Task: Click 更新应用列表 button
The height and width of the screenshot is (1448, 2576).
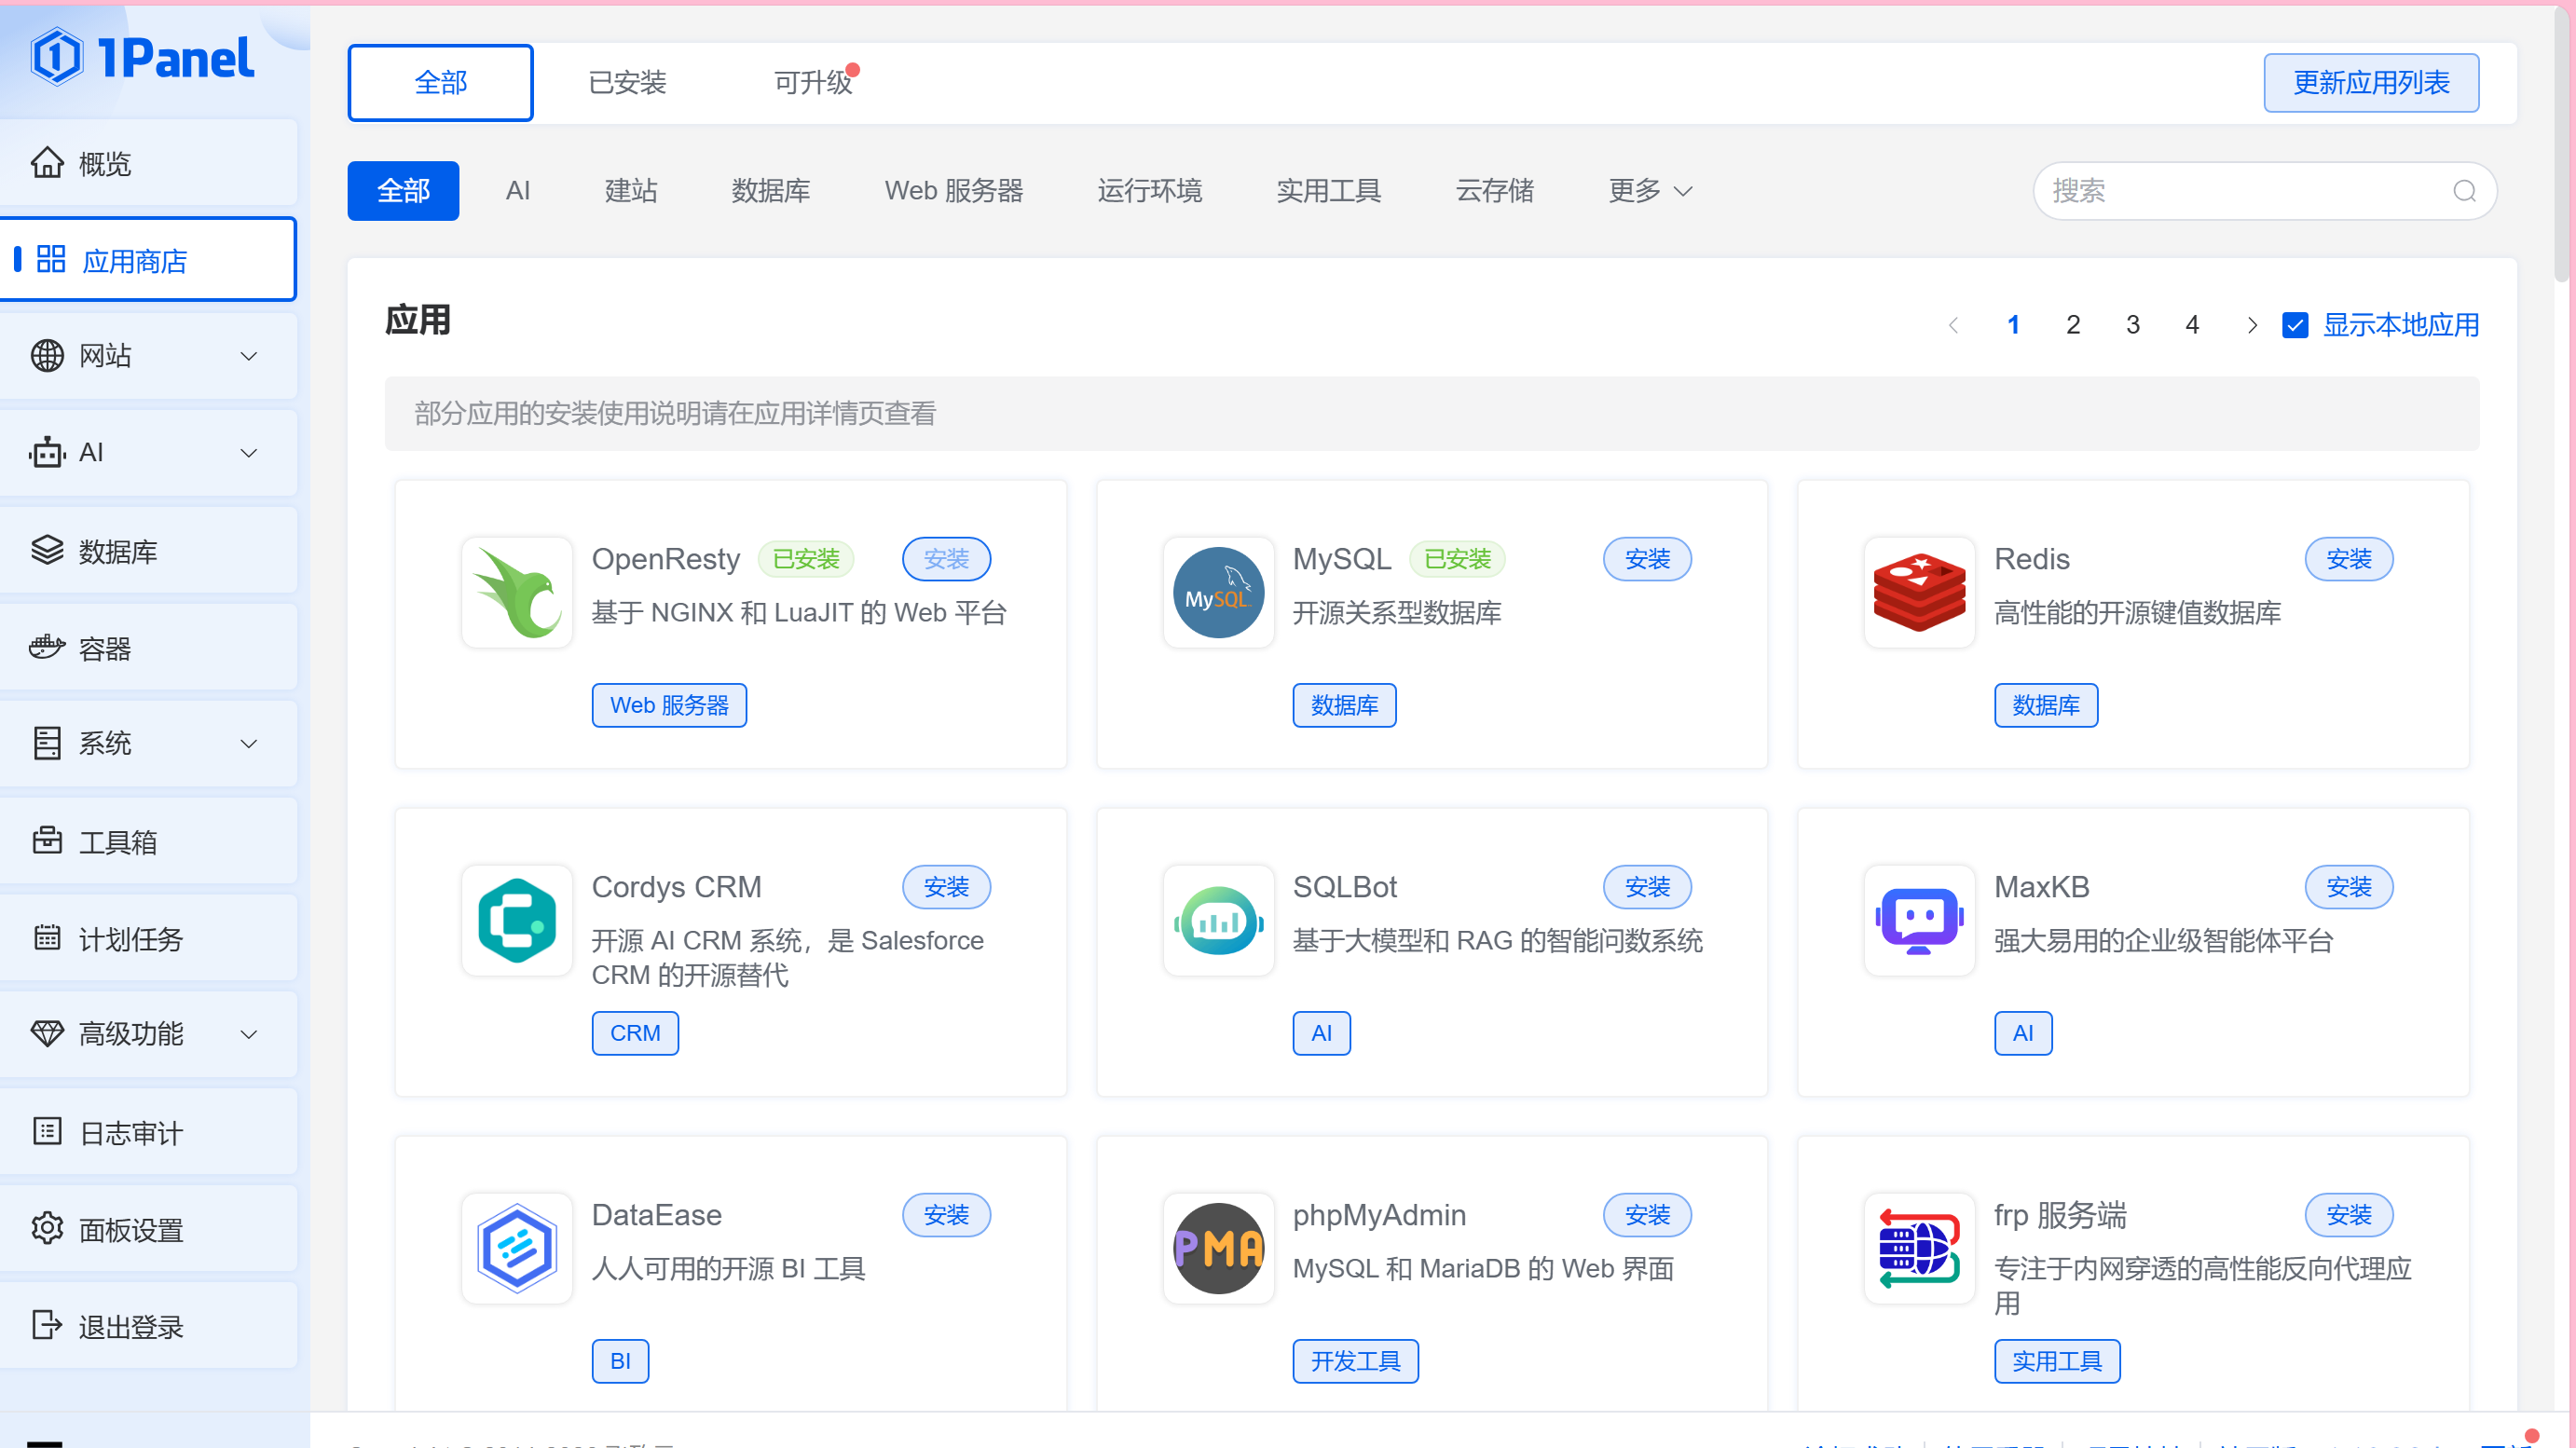Action: tap(2370, 83)
